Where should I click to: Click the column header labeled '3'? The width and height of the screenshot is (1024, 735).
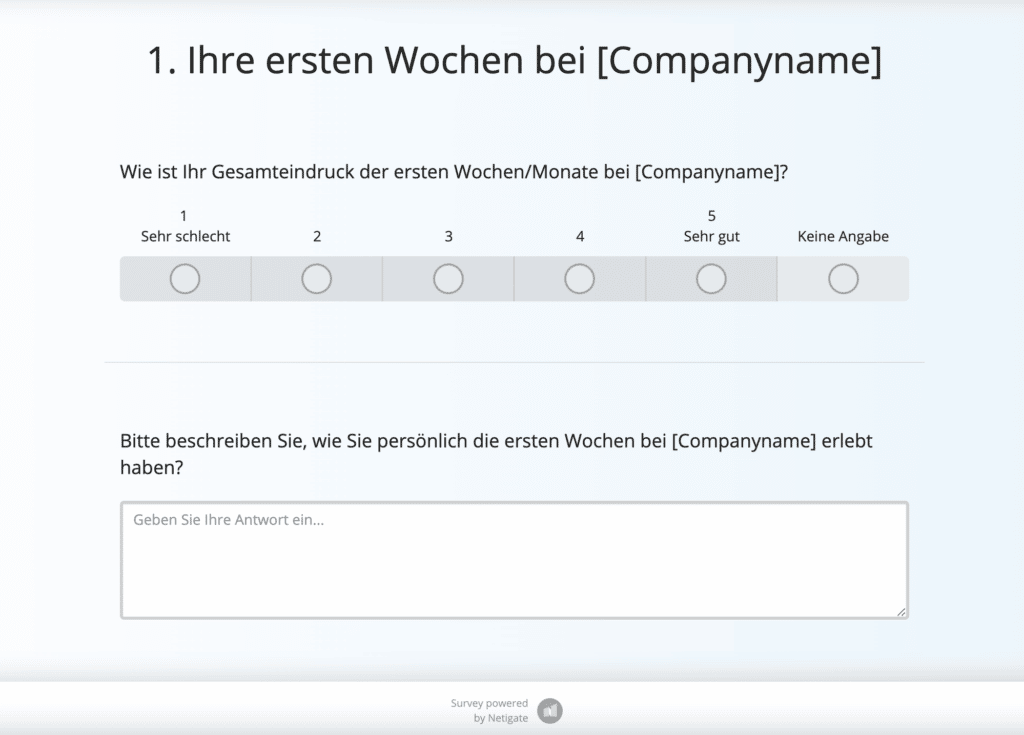(448, 236)
